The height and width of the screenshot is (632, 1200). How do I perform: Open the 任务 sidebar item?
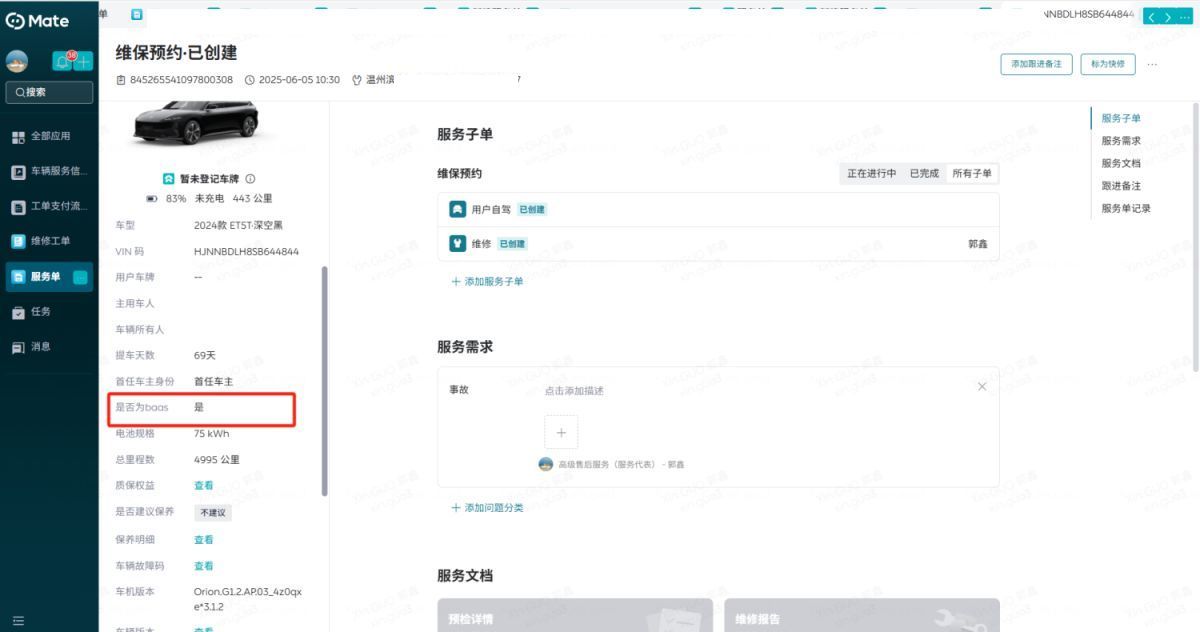pos(40,312)
